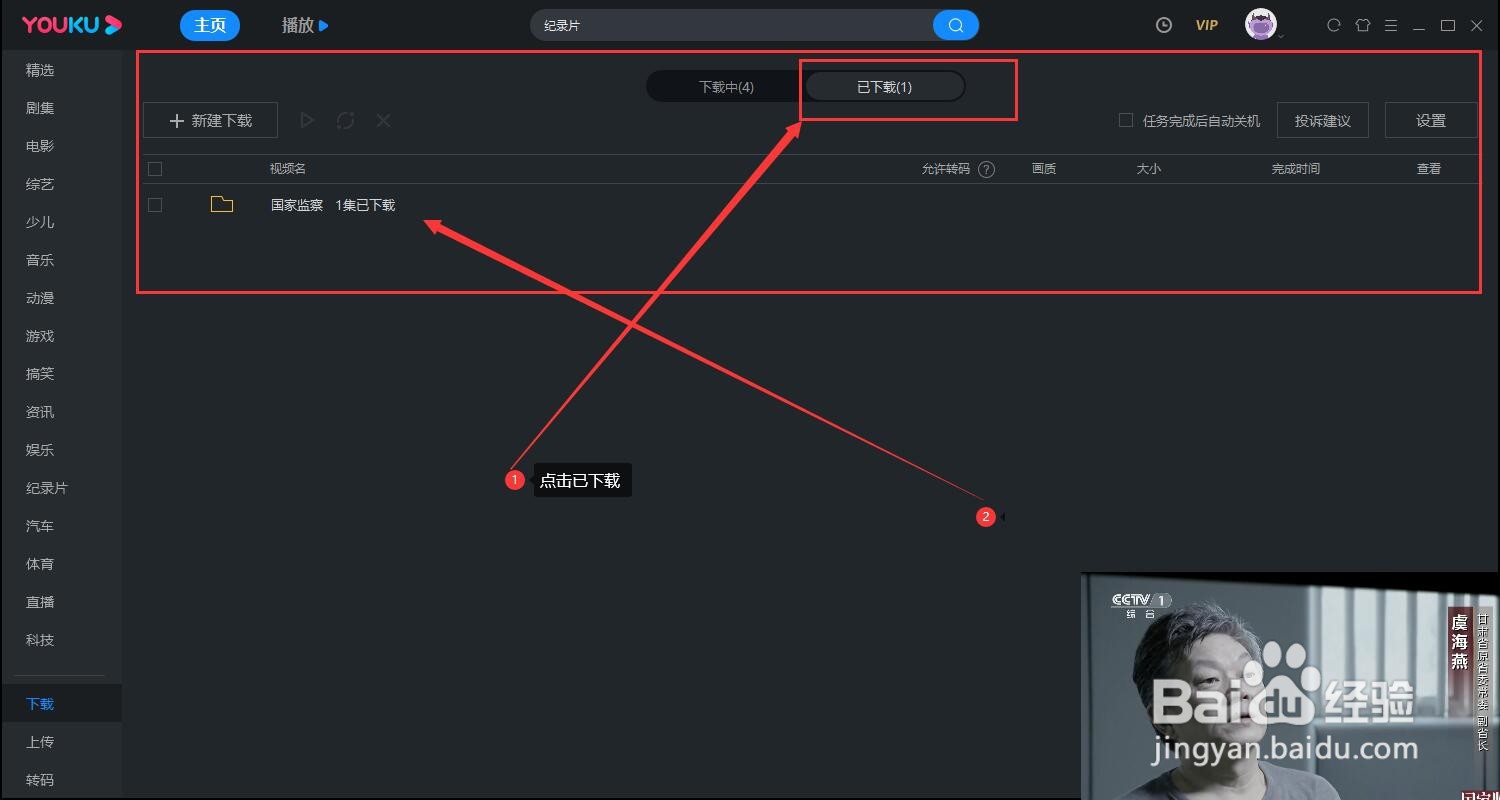Select 纪录片 in the sidebar

pyautogui.click(x=47, y=488)
